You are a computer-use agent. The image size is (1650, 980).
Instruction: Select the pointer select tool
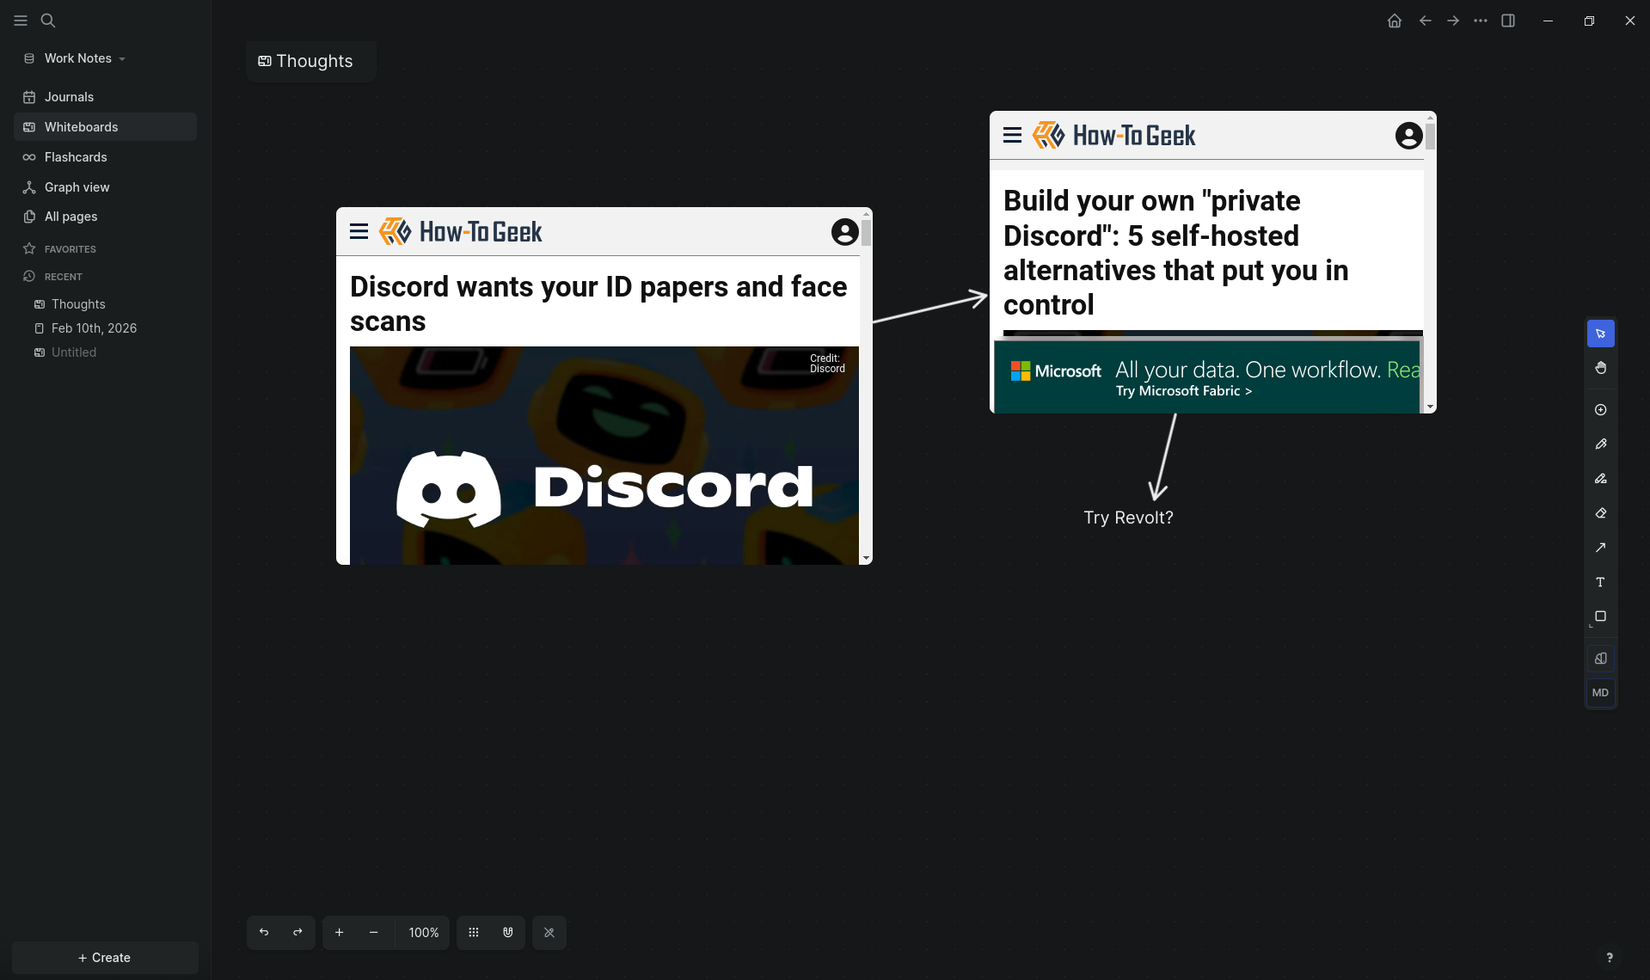(1600, 334)
